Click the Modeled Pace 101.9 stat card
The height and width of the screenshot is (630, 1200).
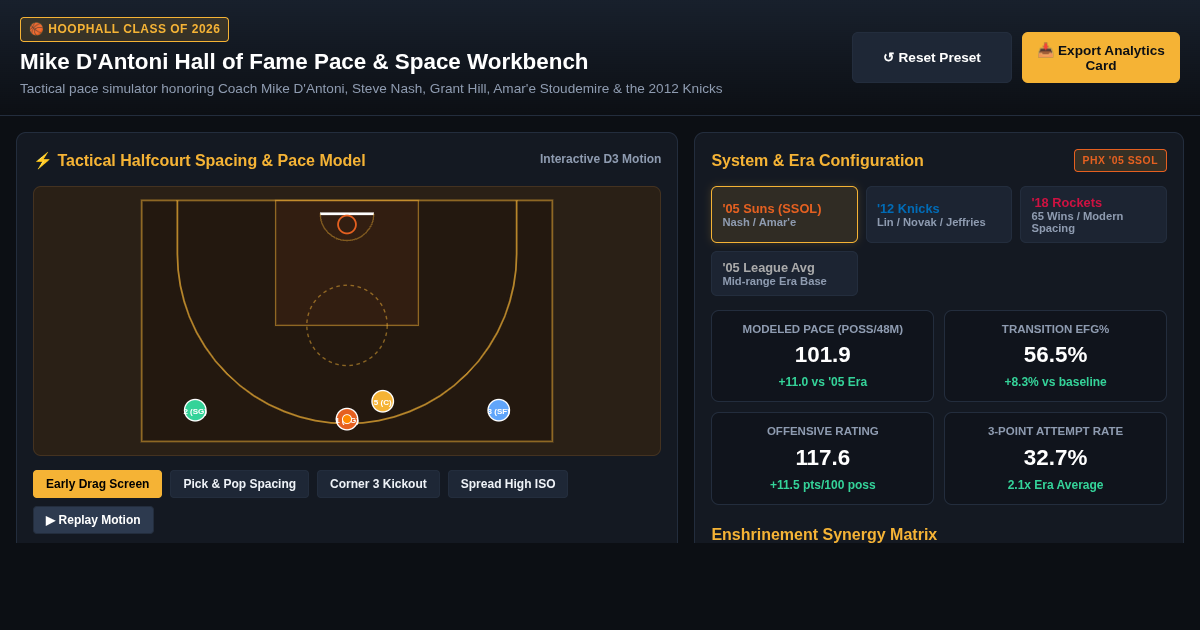pyautogui.click(x=822, y=356)
